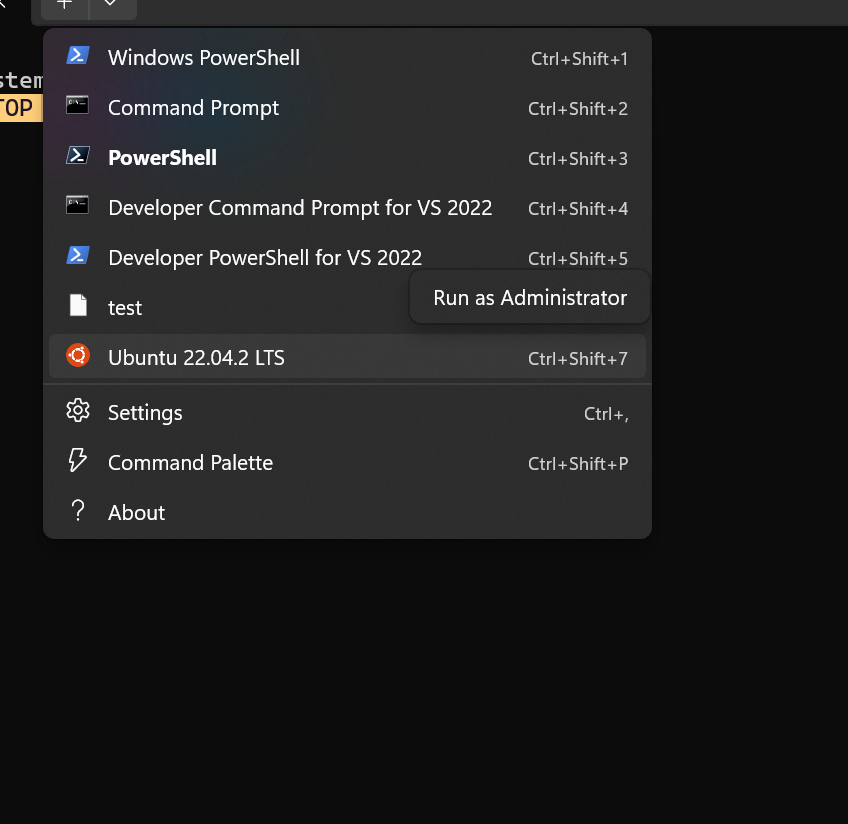Select the bold PowerShell profile icon

coord(78,157)
